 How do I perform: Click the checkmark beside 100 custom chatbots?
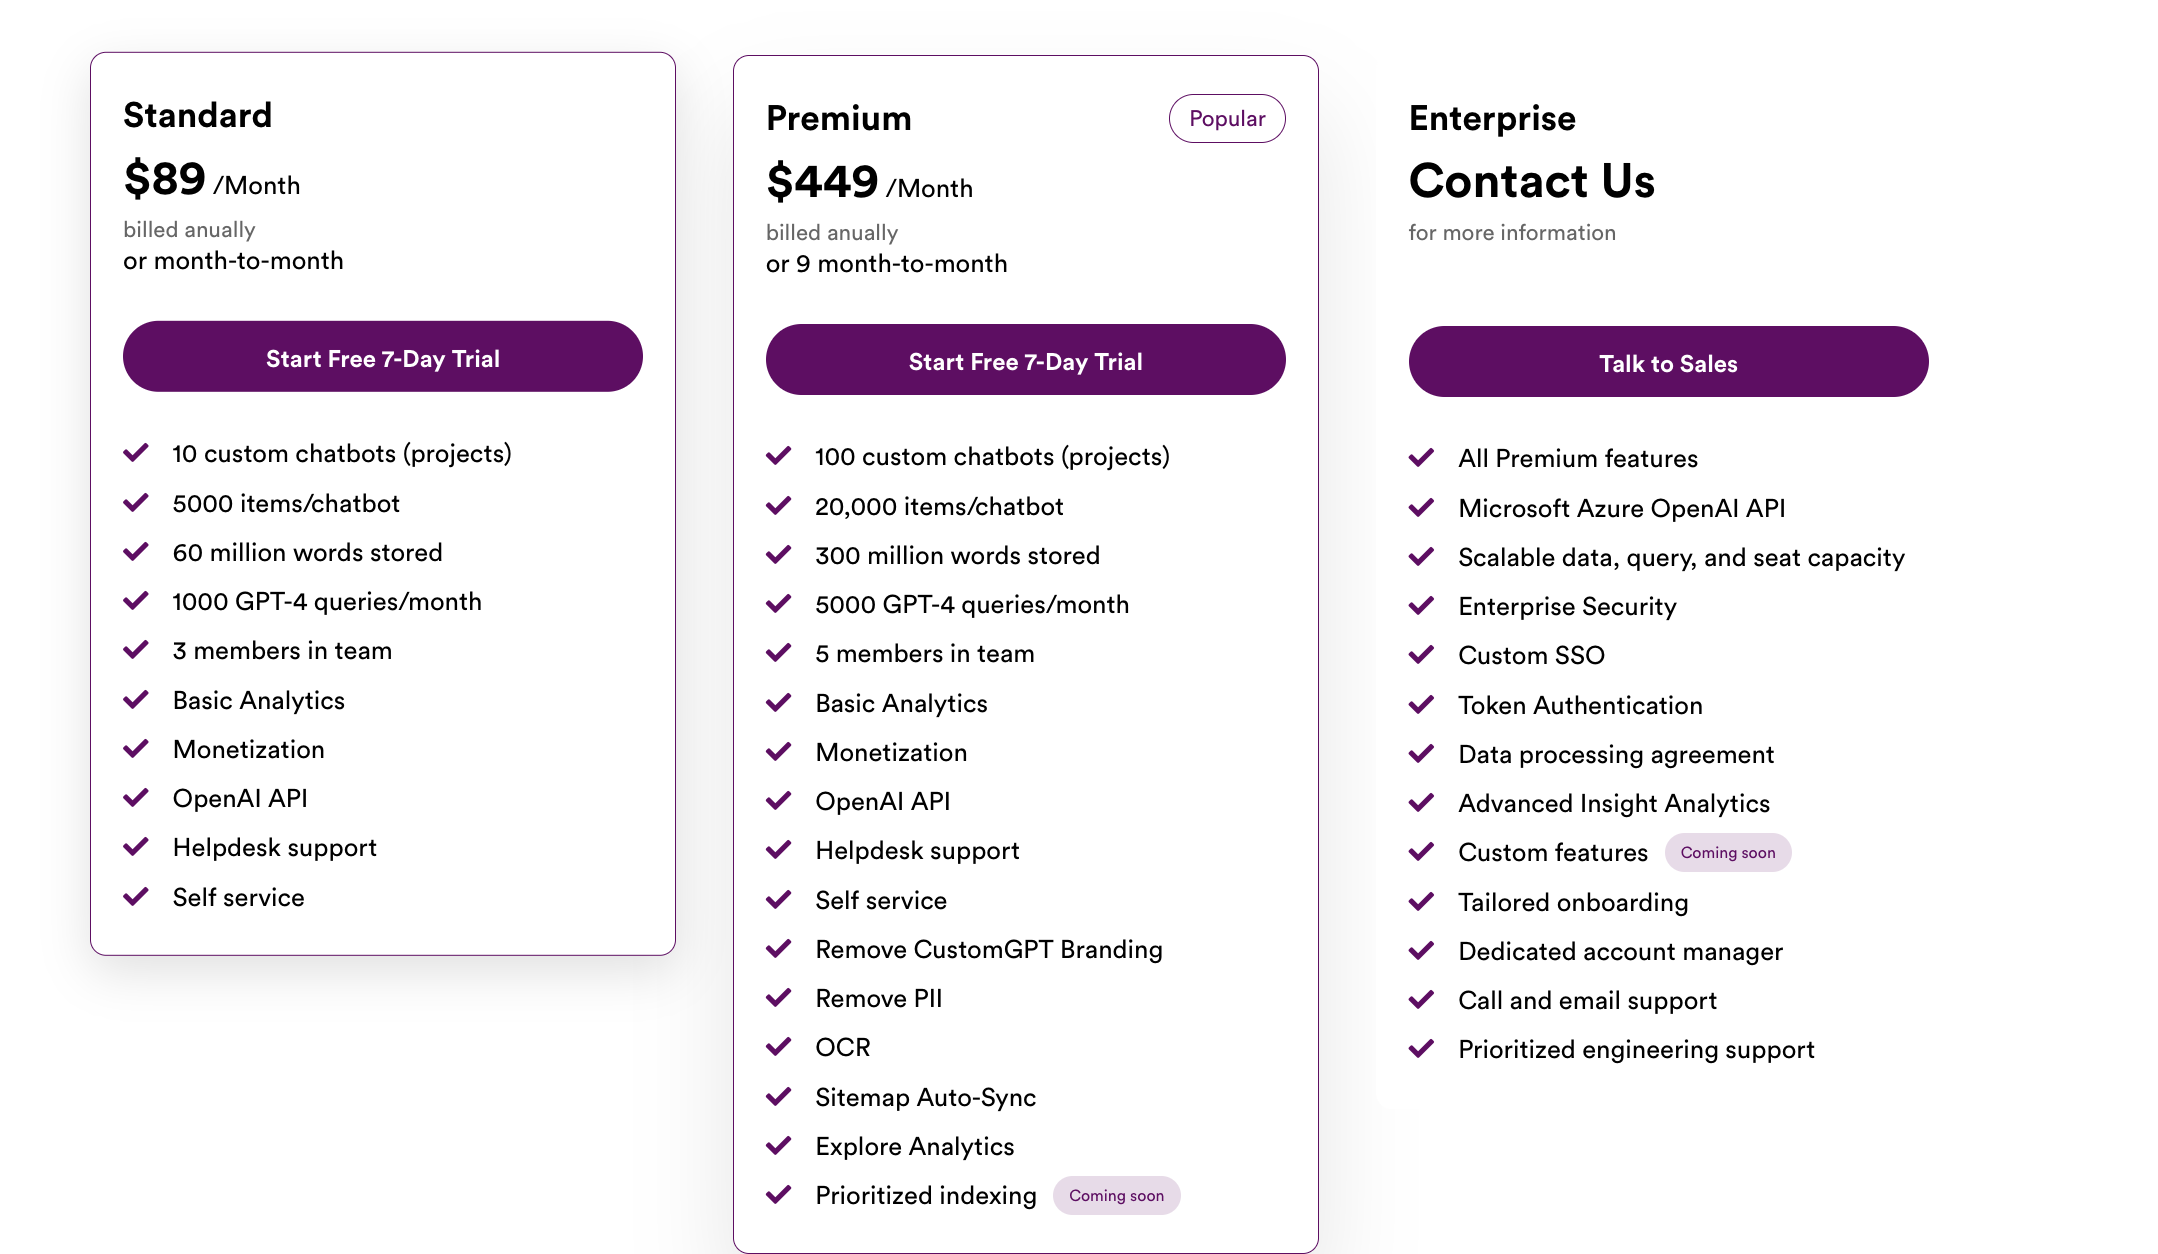pos(780,456)
